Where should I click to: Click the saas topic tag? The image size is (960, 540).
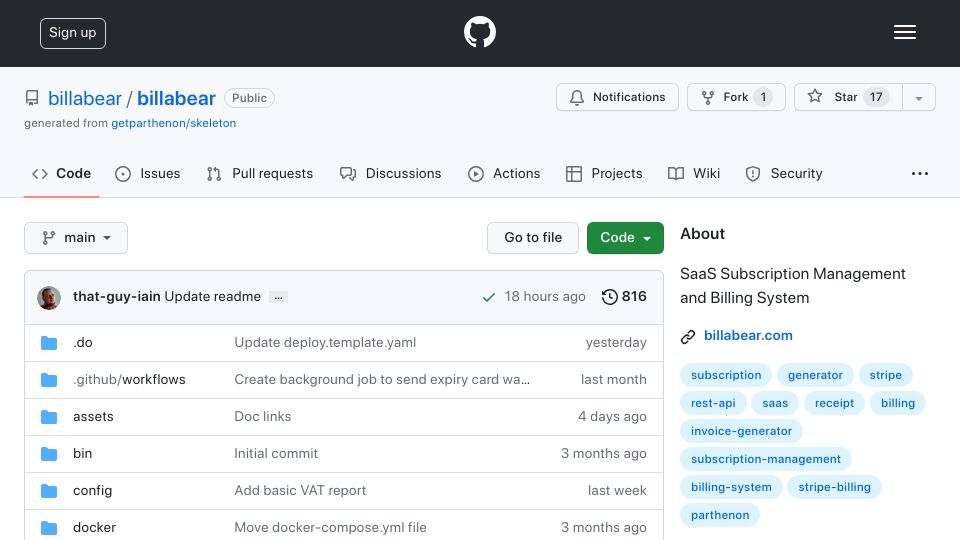(775, 403)
